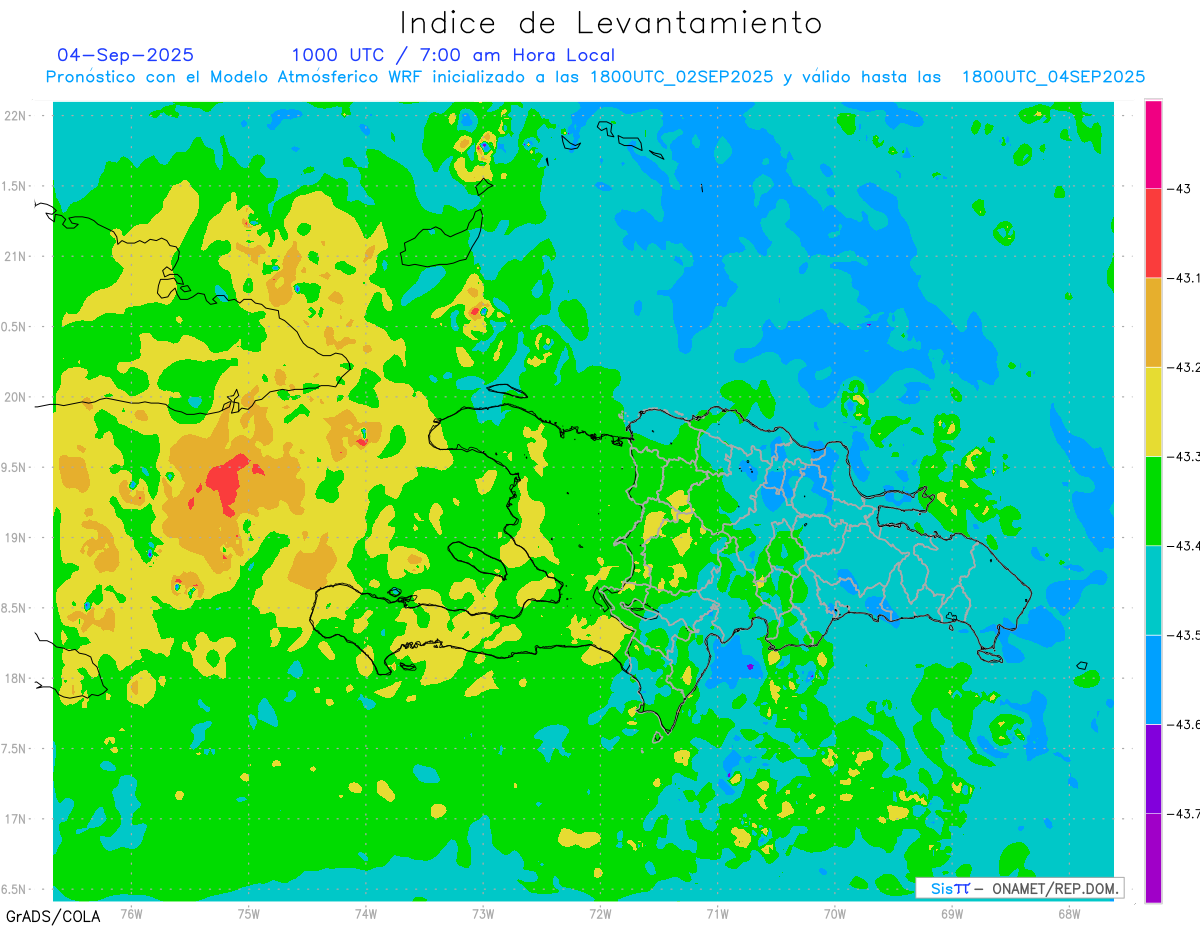Click the 68W longitude axis label

pyautogui.click(x=1068, y=913)
